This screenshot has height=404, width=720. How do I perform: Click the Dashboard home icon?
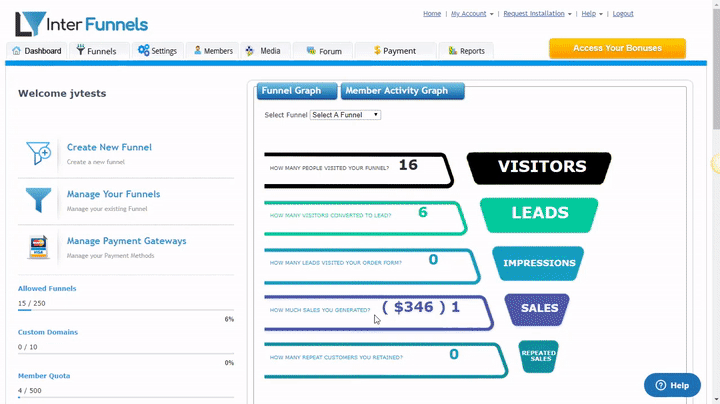[17, 50]
